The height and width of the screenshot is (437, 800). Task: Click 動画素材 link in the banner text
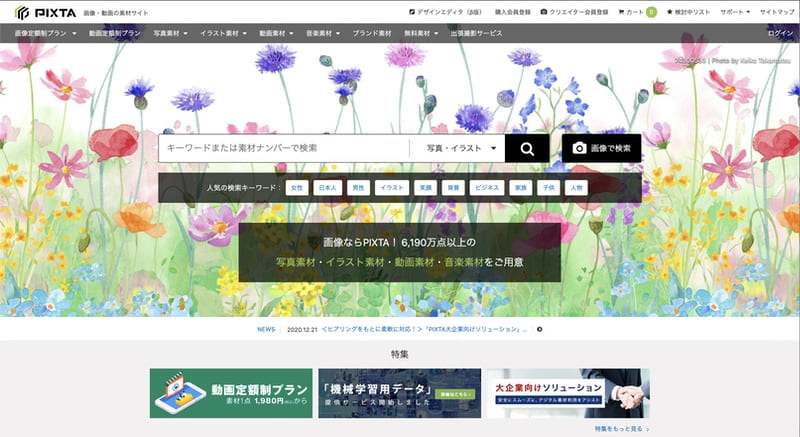tap(414, 262)
